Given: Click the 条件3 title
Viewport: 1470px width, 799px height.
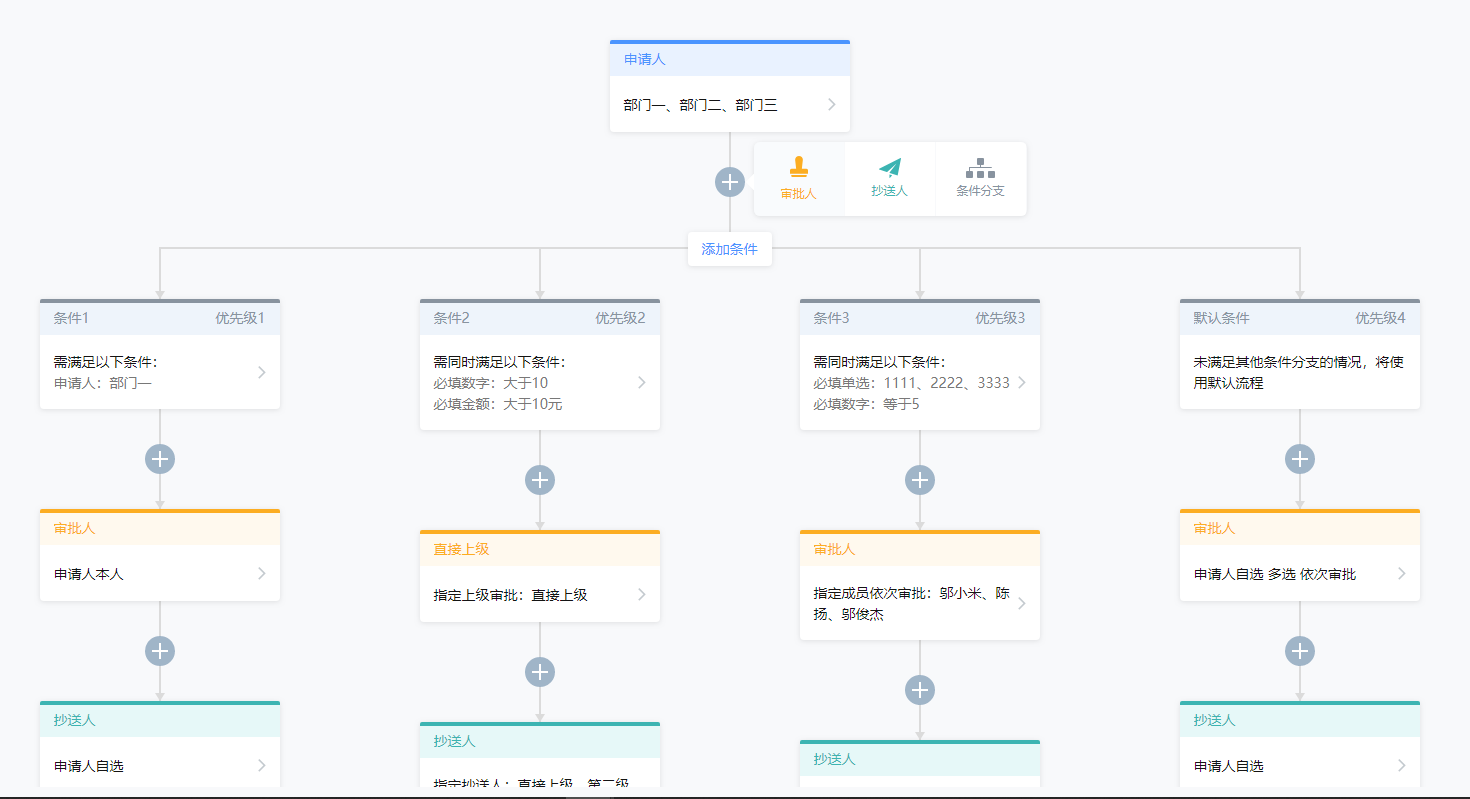Looking at the screenshot, I should pos(831,318).
